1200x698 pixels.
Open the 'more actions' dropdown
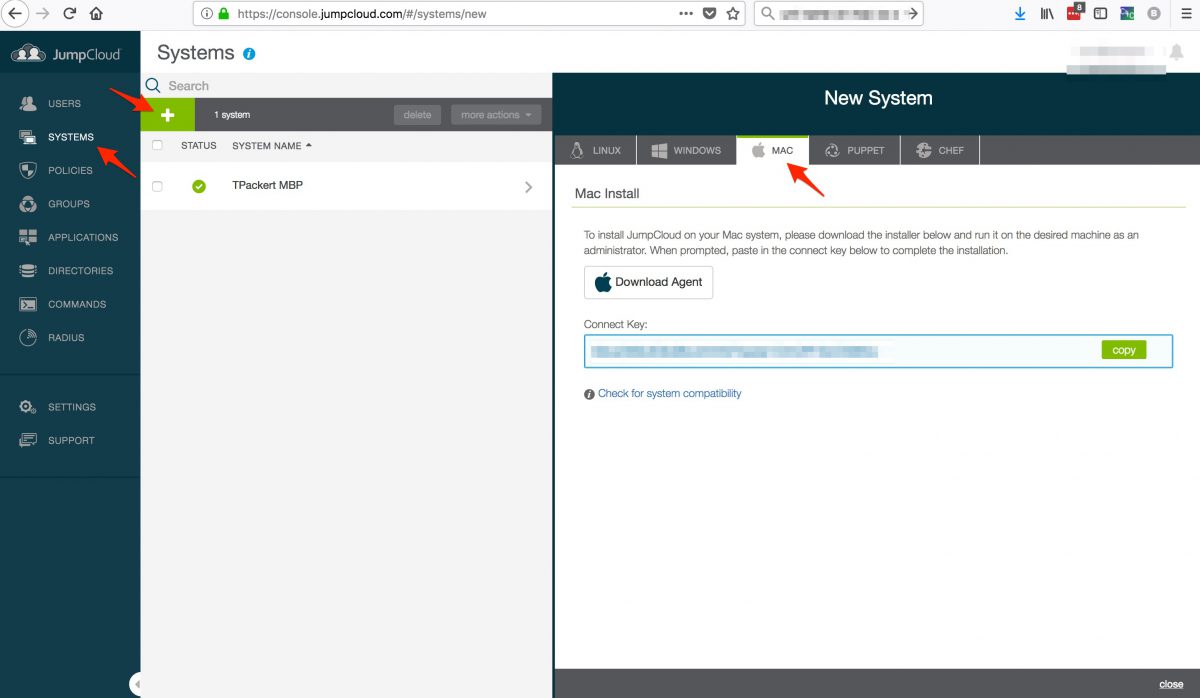[x=496, y=114]
